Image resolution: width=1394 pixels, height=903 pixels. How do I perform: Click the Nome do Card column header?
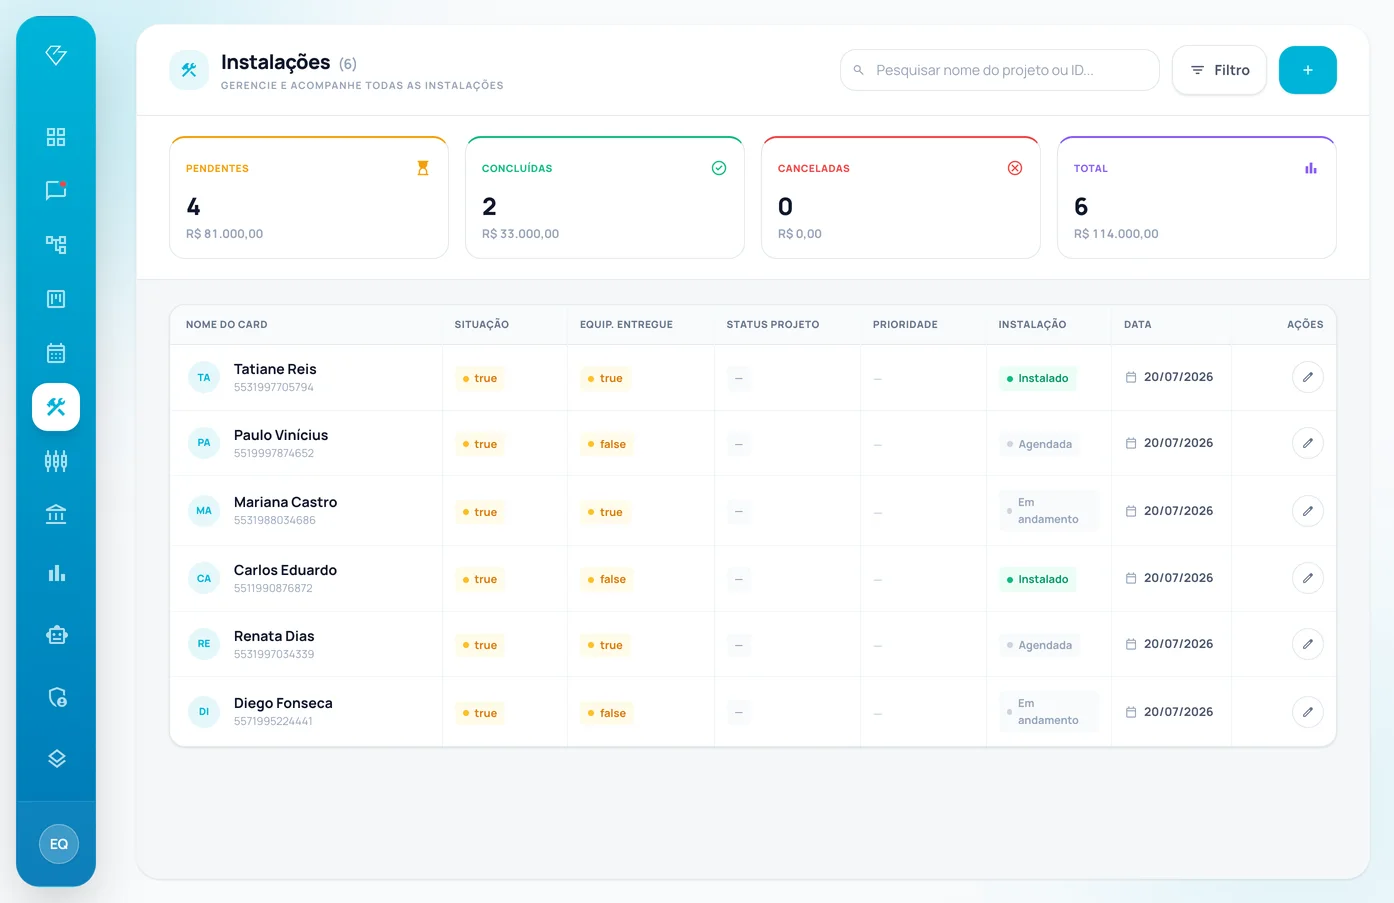(x=227, y=324)
